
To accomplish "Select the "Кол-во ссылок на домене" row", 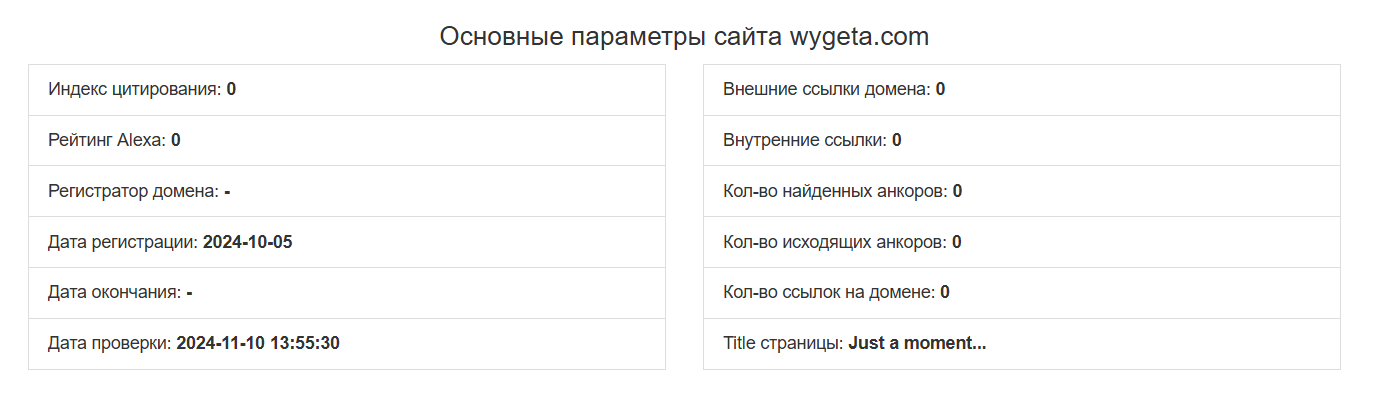I will (1021, 294).
